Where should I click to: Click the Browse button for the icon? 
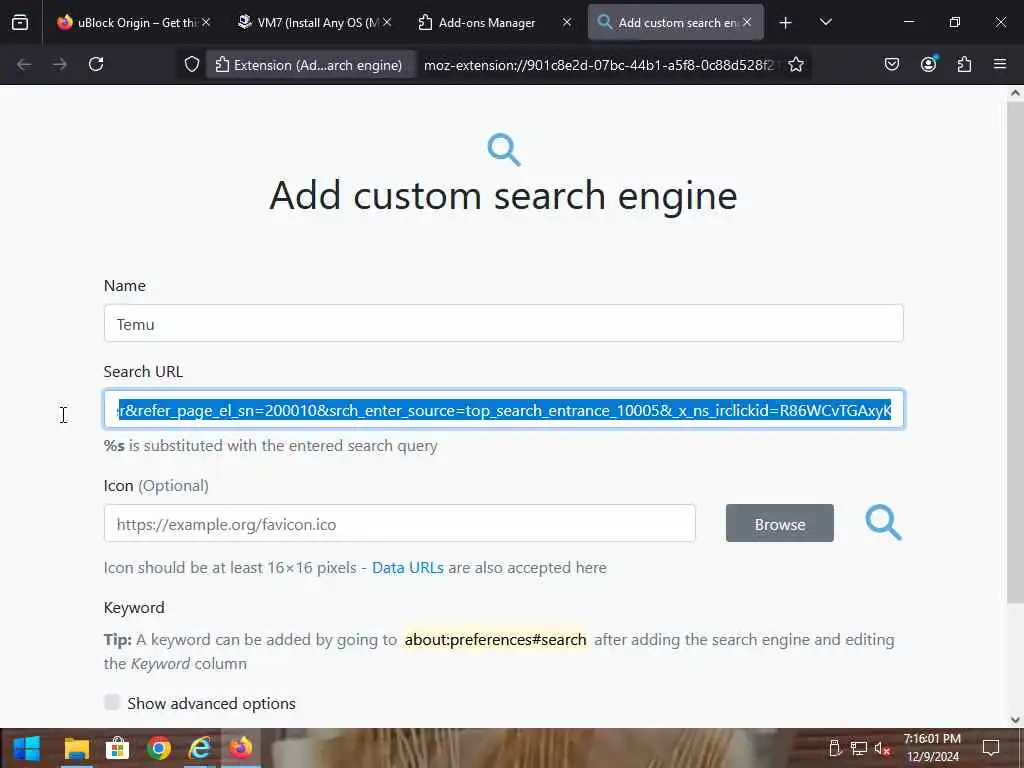[x=780, y=524]
